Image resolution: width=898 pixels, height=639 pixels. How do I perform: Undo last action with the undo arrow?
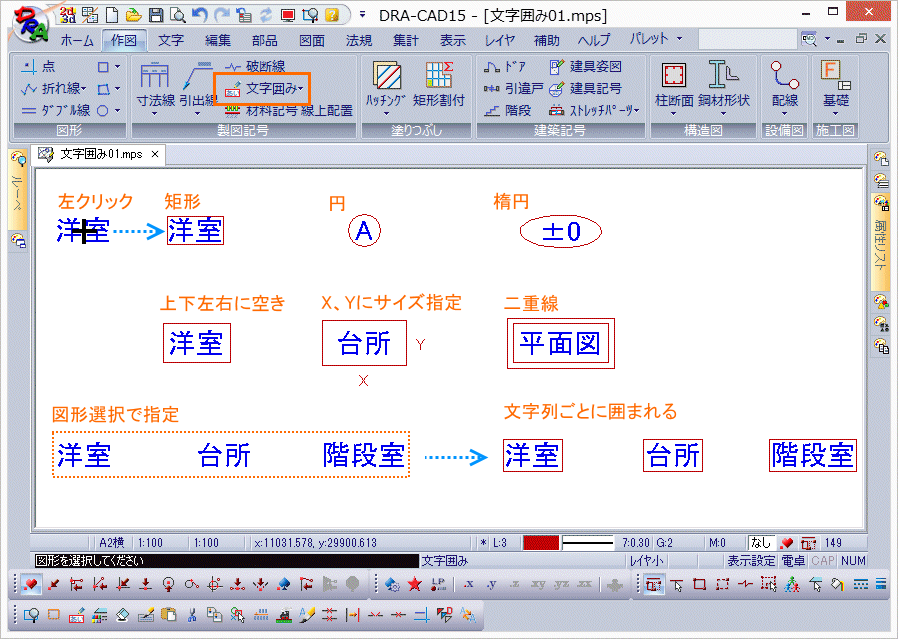[x=199, y=14]
